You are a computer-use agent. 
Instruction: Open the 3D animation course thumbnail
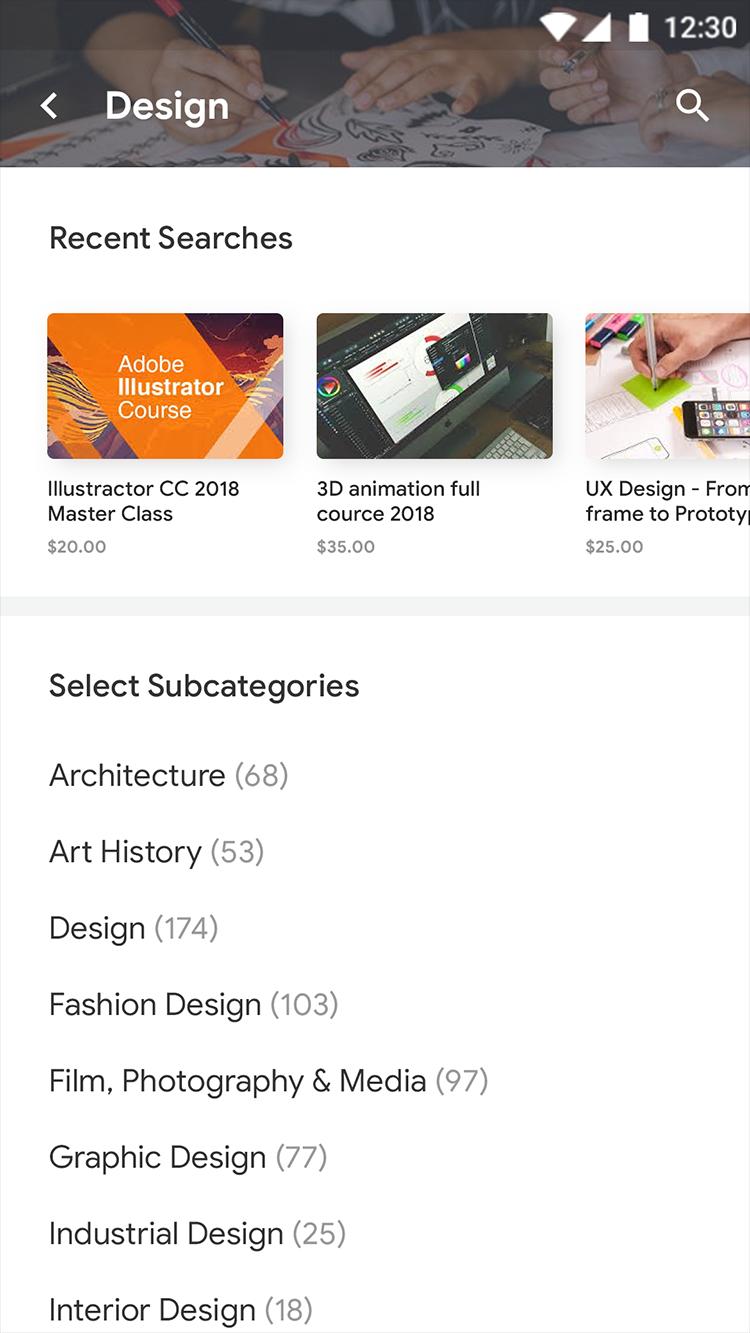click(434, 386)
